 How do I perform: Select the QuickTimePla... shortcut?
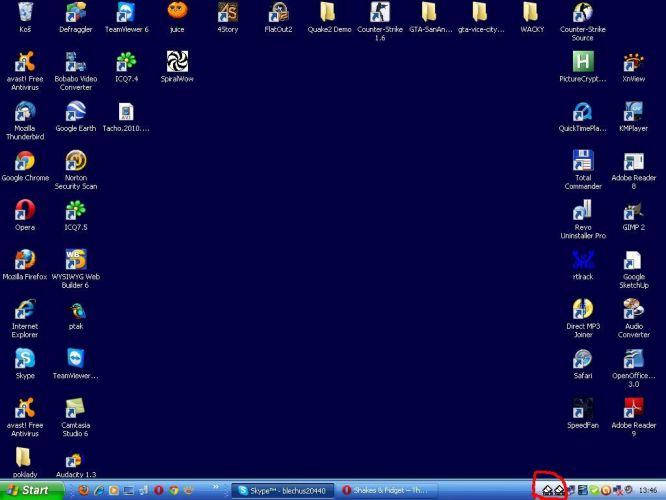[583, 116]
